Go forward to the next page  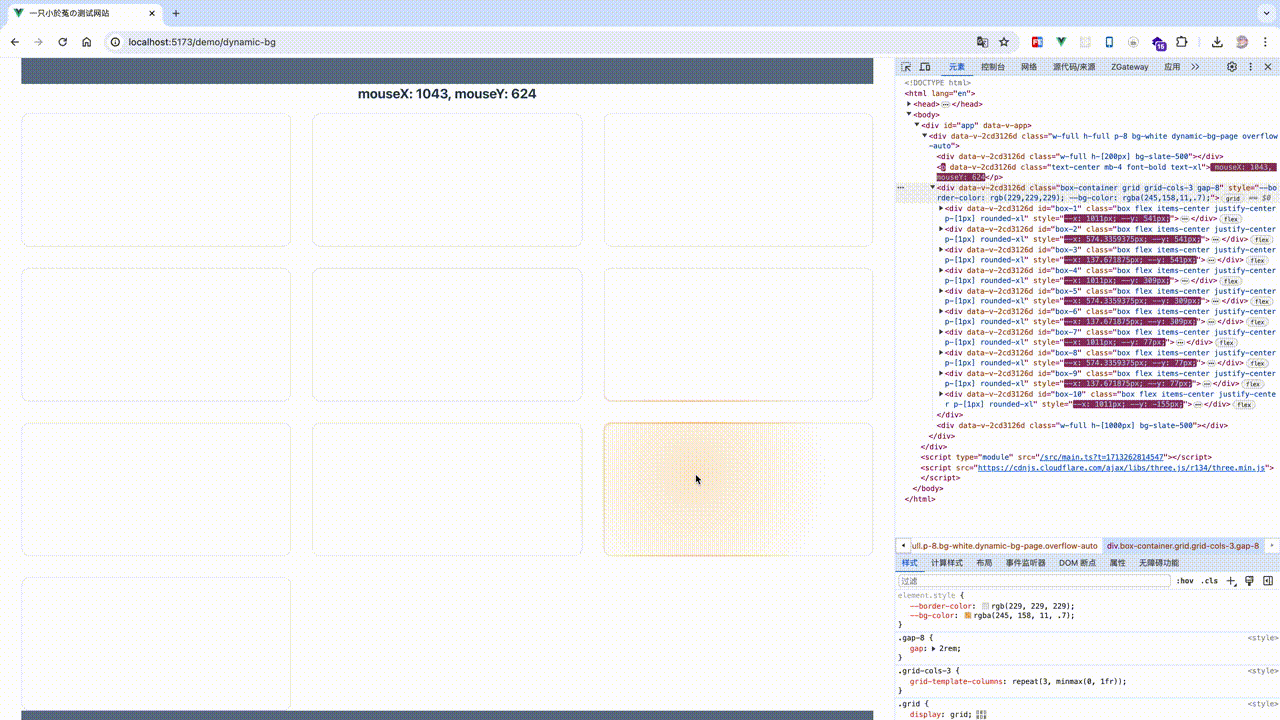pos(39,42)
